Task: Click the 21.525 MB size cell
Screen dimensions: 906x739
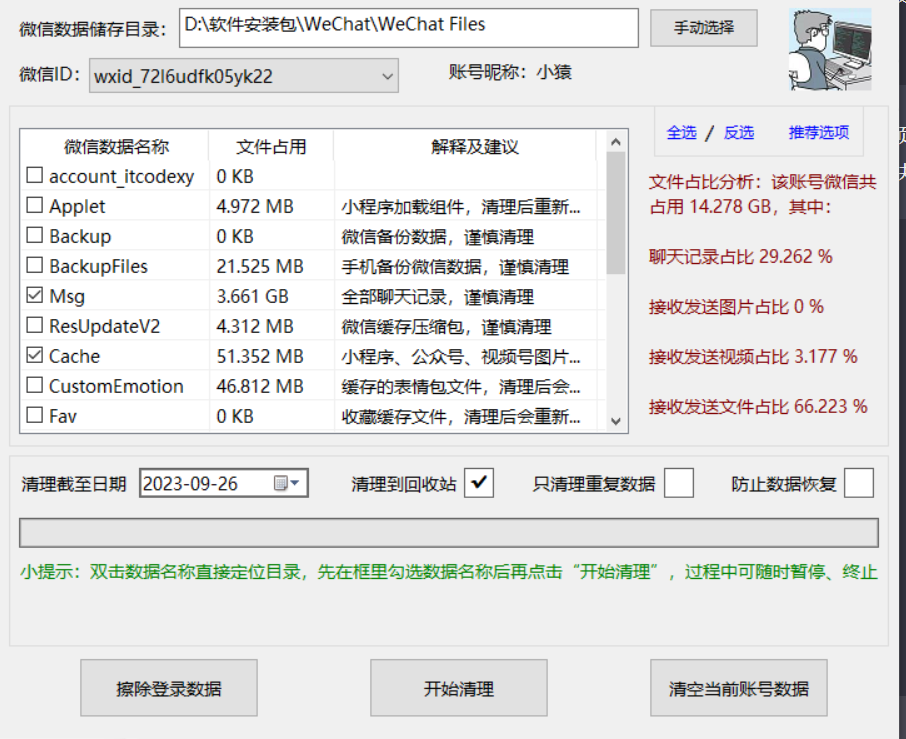Action: (x=260, y=266)
